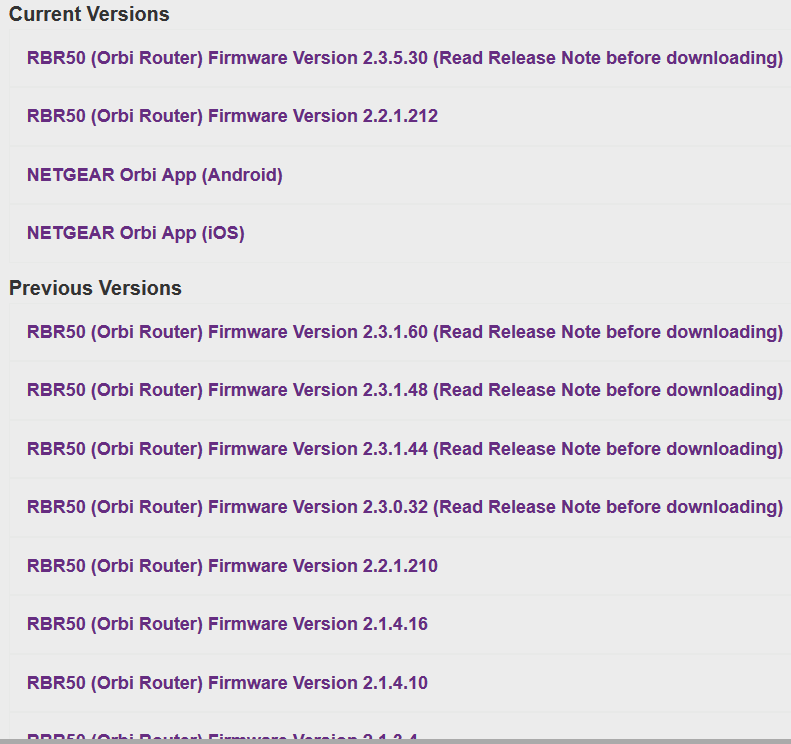
Task: Open NETGEAR Orbi App (iOS) link
Action: (136, 233)
